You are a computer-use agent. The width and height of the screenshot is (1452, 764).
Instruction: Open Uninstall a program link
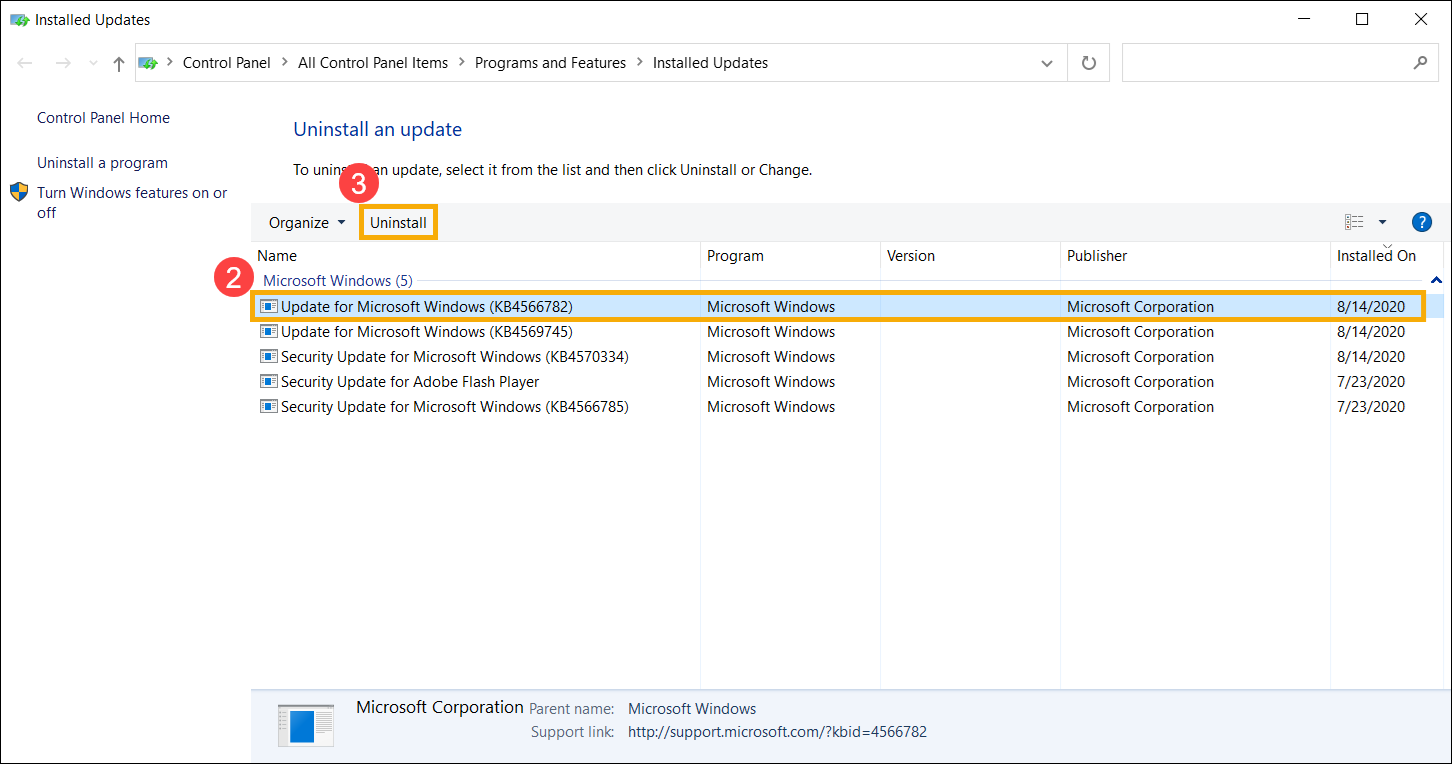[102, 163]
